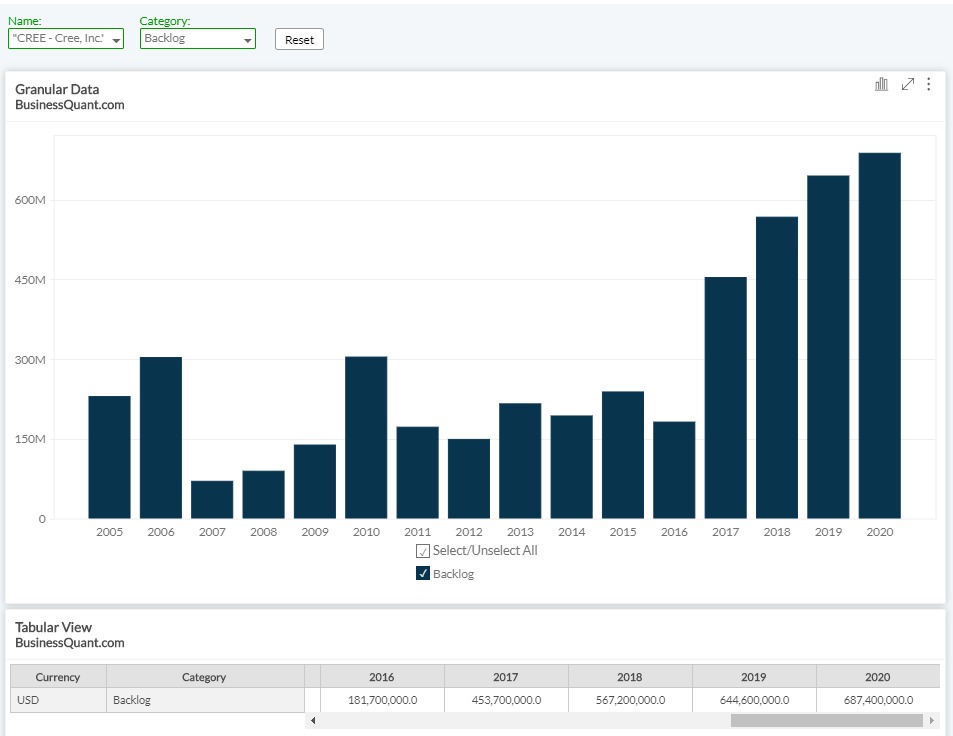Click the 2009 bar in chart
Viewport: 953px width, 736px height.
[315, 481]
